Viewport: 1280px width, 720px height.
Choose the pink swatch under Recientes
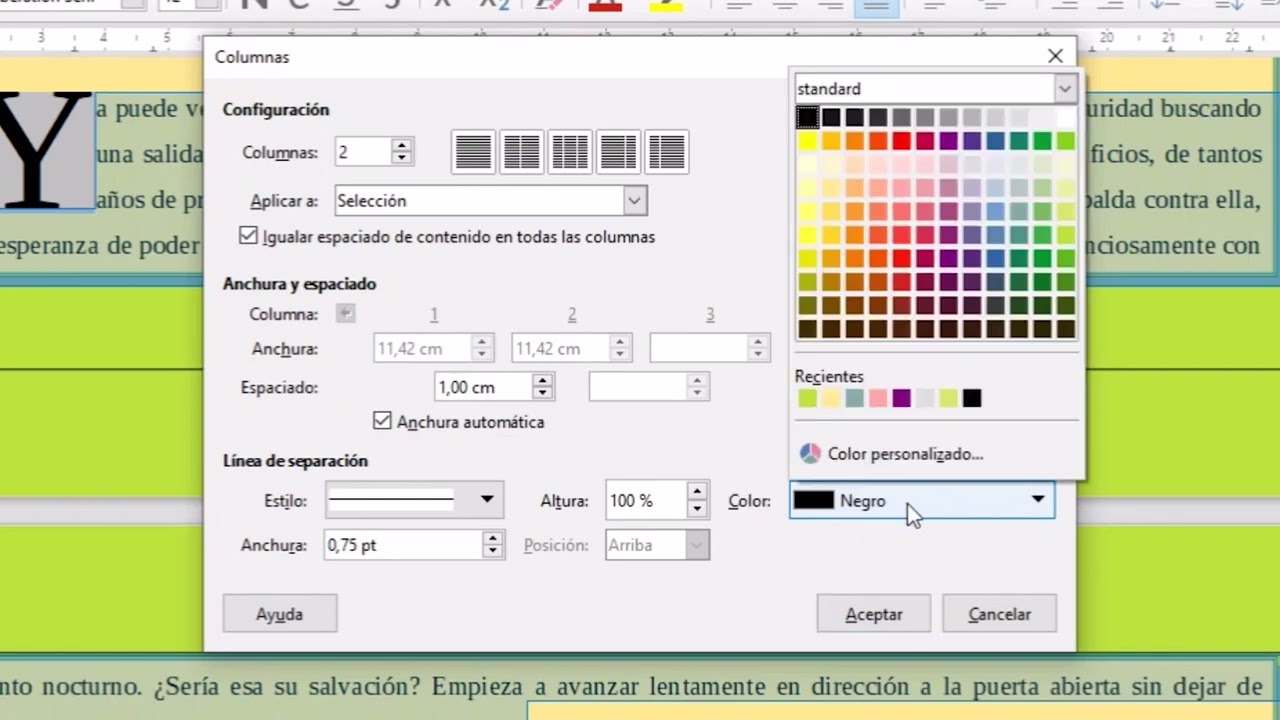click(878, 398)
